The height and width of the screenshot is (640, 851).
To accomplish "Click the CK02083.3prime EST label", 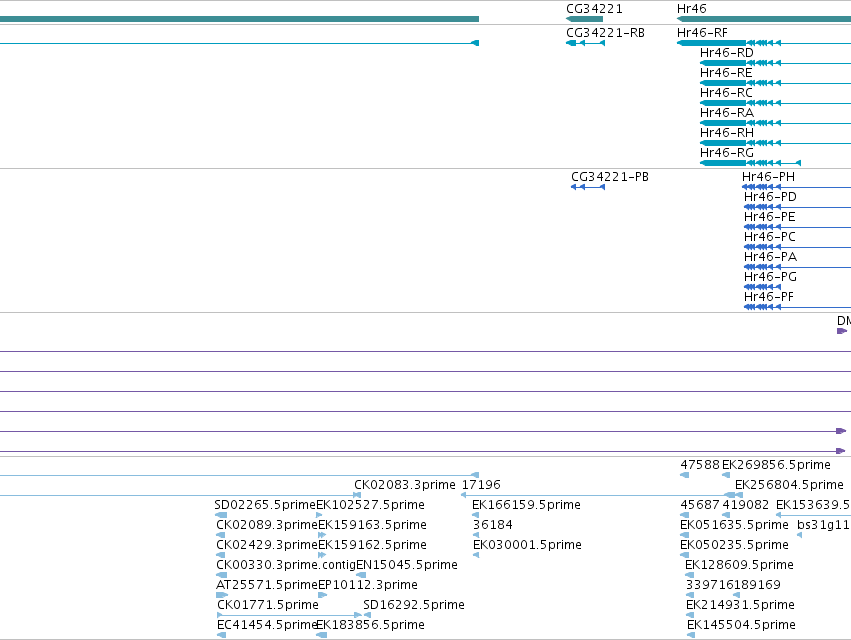I will (405, 485).
